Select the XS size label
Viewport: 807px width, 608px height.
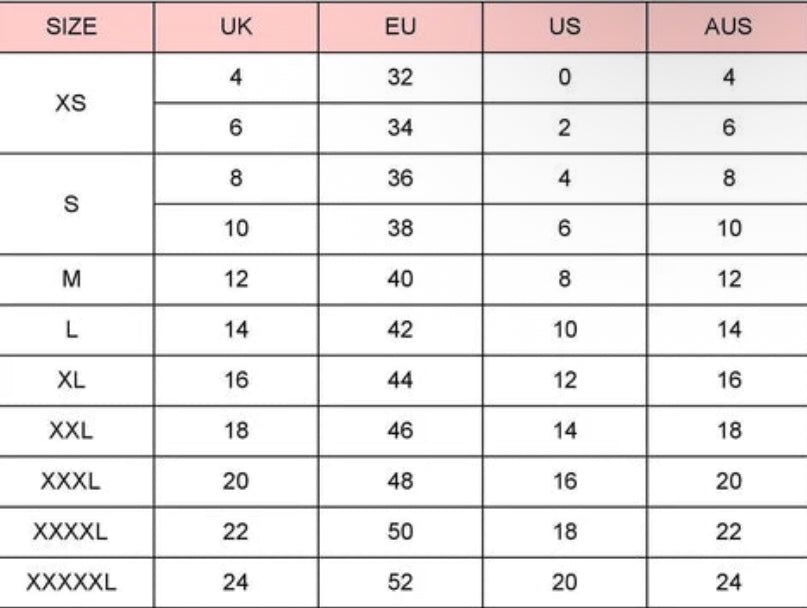pos(71,102)
